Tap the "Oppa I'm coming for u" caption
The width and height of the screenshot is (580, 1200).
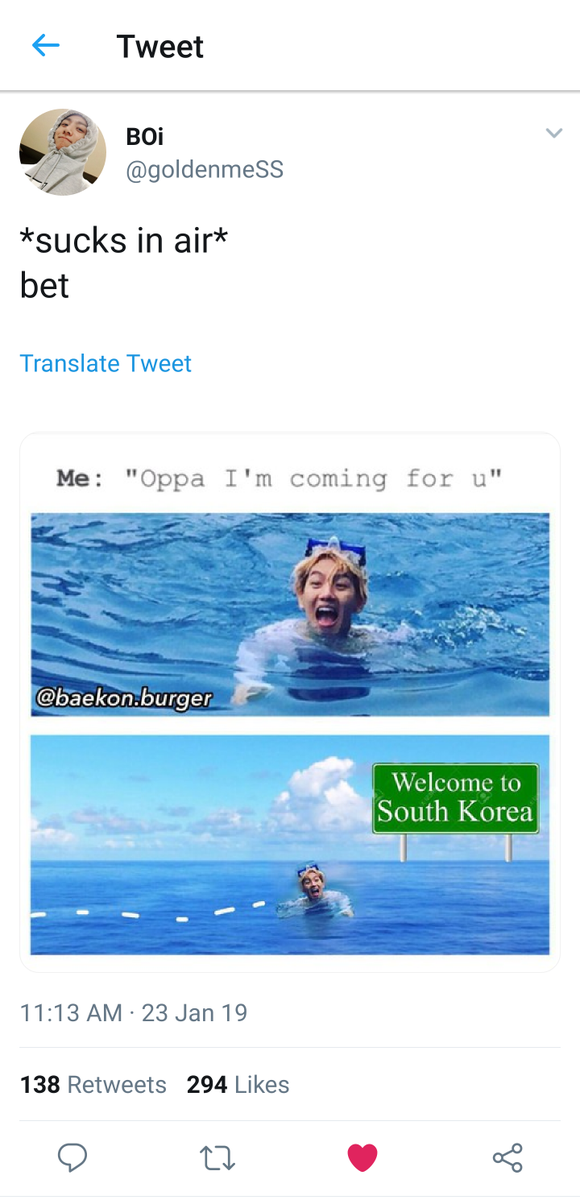pos(313,478)
